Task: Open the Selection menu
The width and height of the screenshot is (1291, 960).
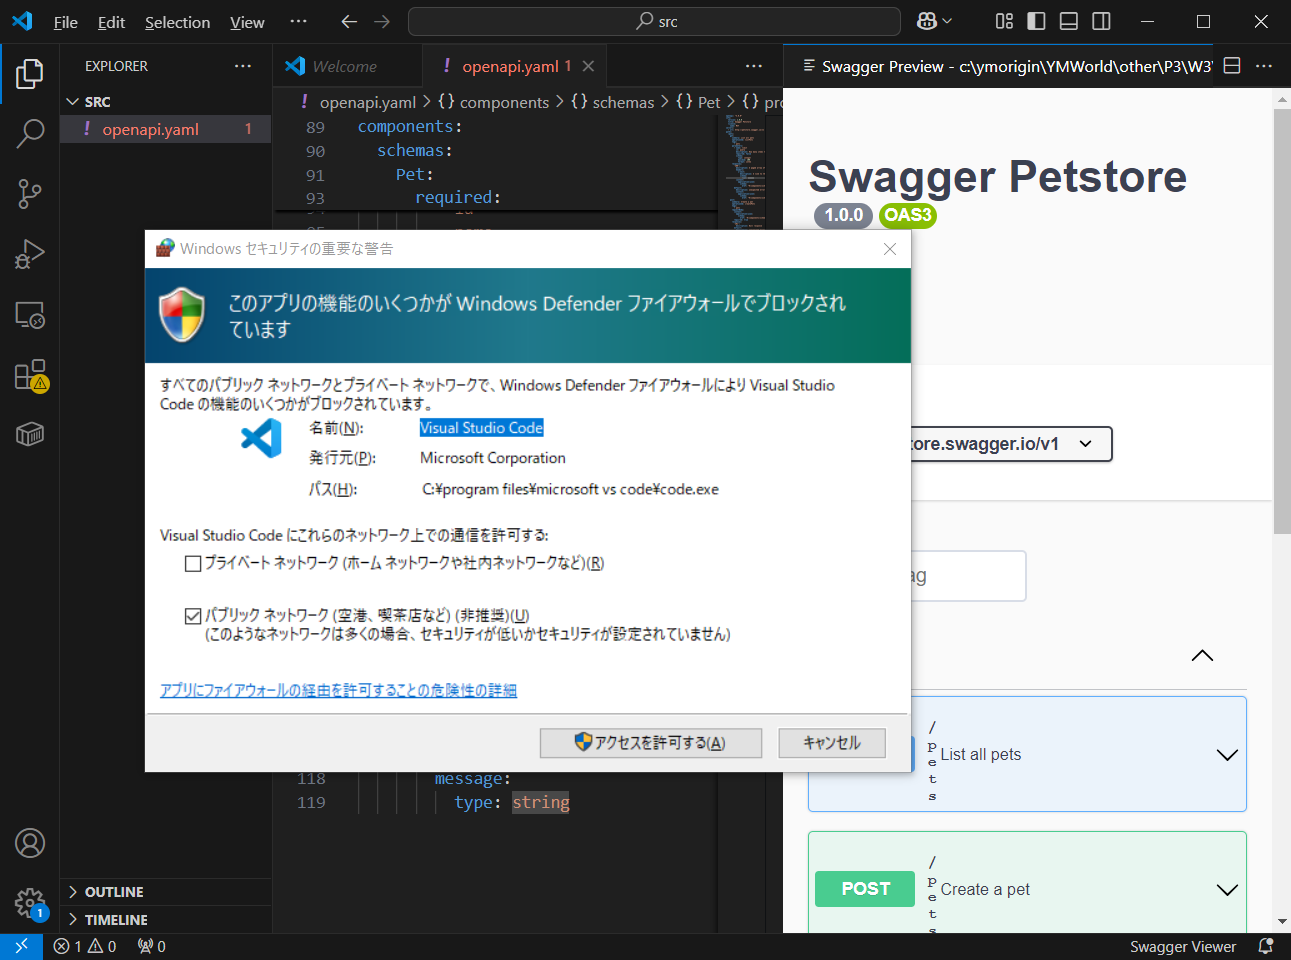Action: tap(177, 22)
